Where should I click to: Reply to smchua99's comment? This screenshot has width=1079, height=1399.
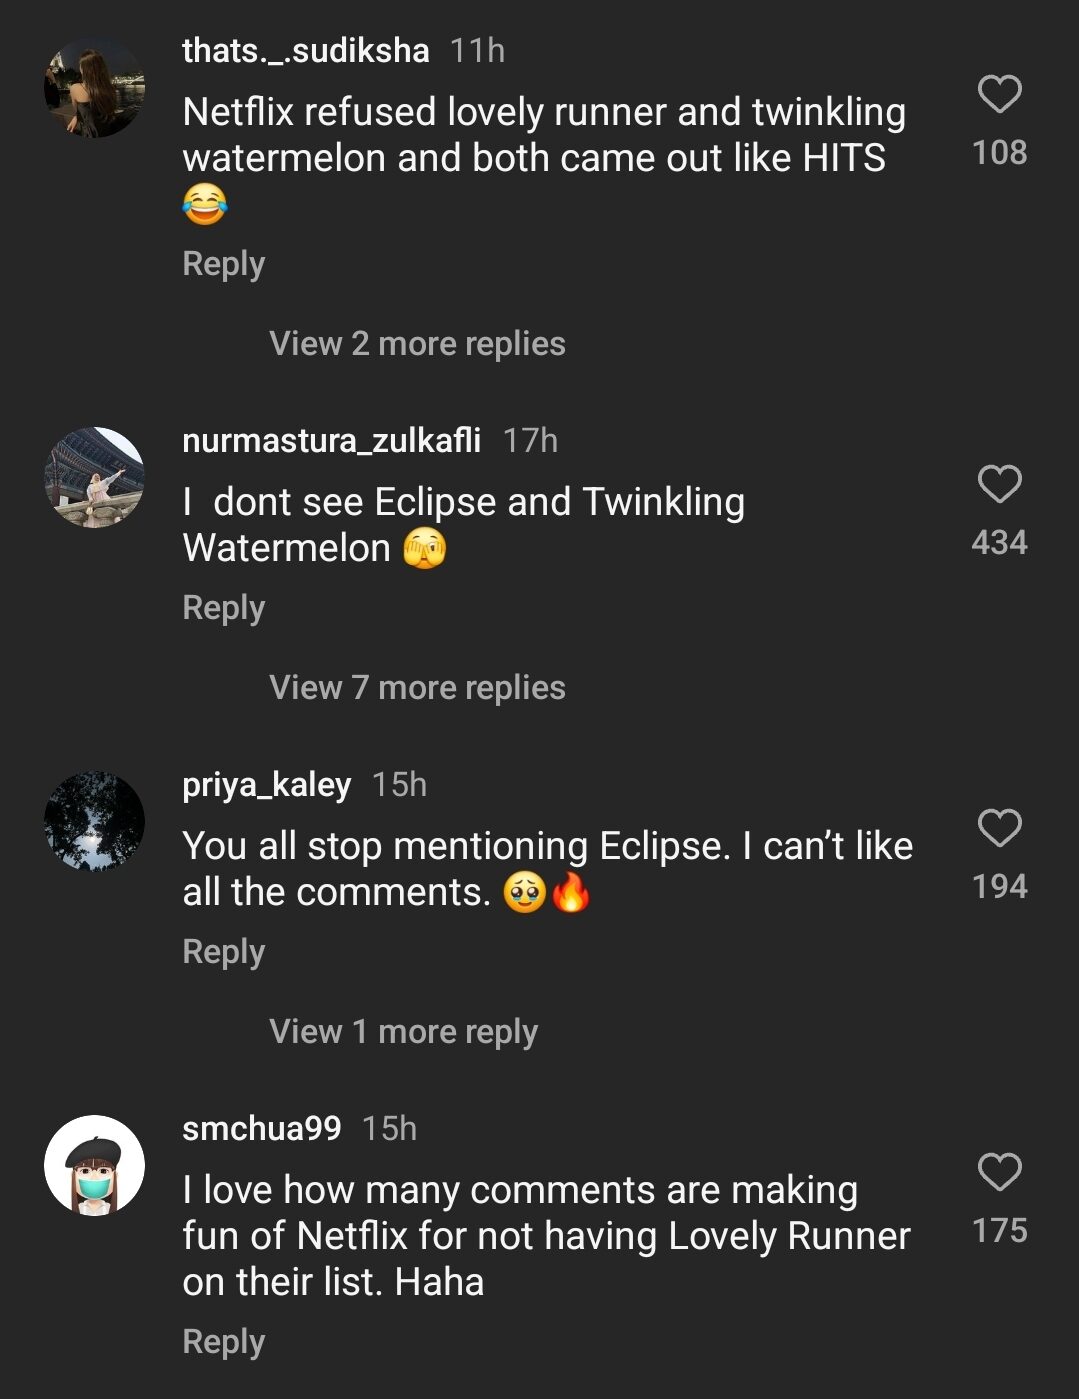(x=222, y=1341)
